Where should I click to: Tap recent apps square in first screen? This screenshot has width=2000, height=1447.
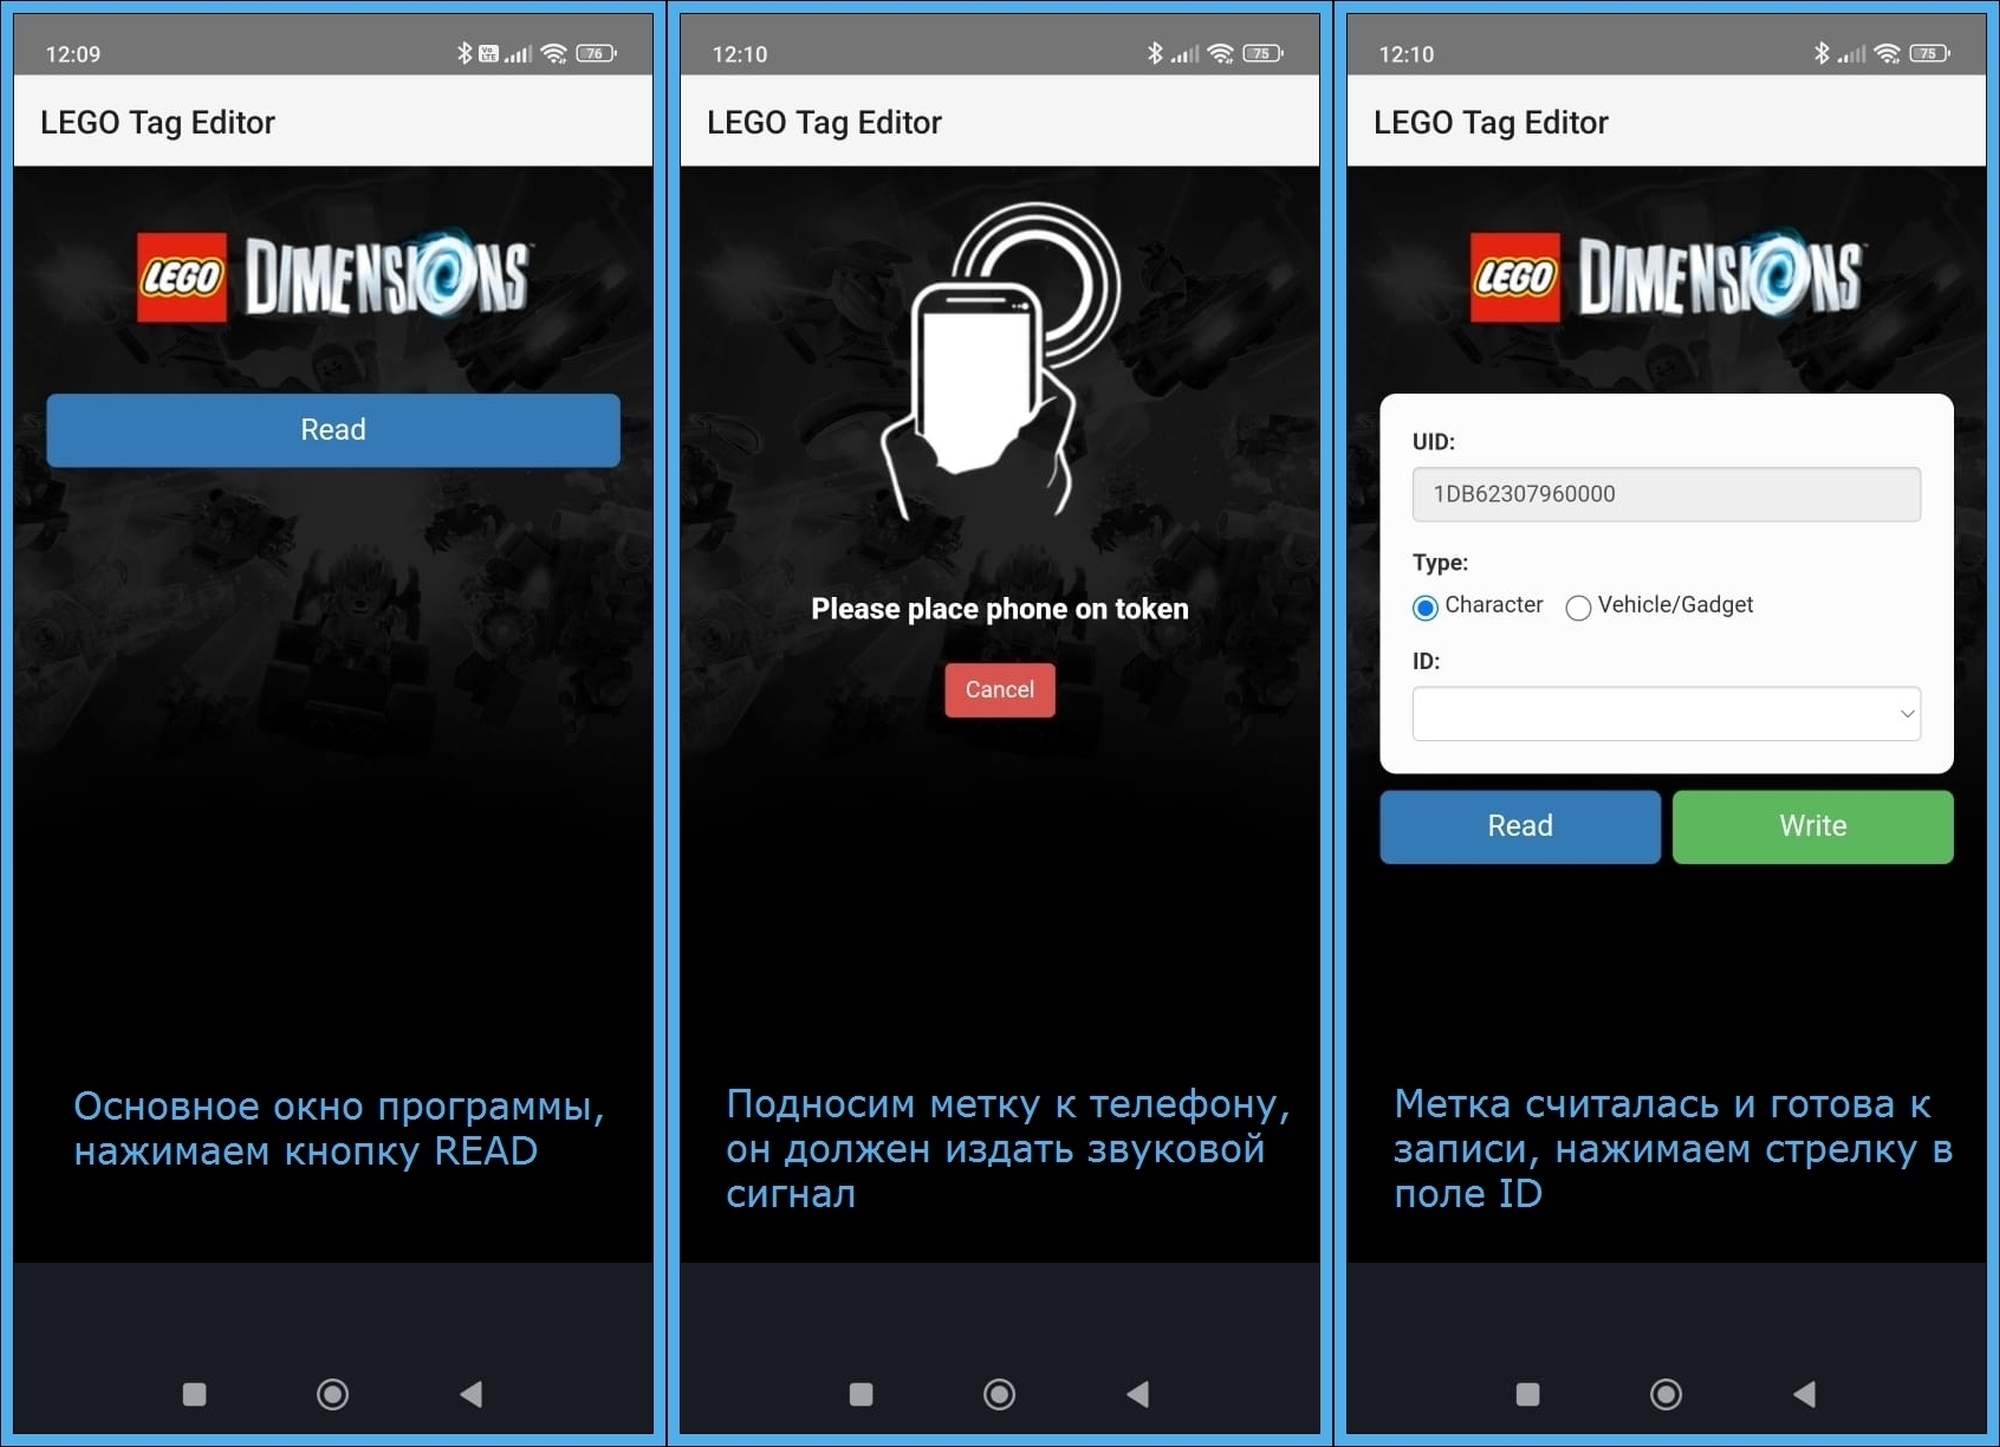point(194,1394)
